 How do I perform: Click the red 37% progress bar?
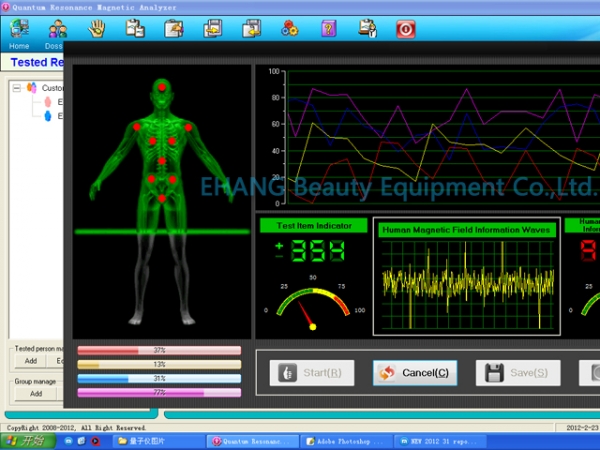(159, 351)
